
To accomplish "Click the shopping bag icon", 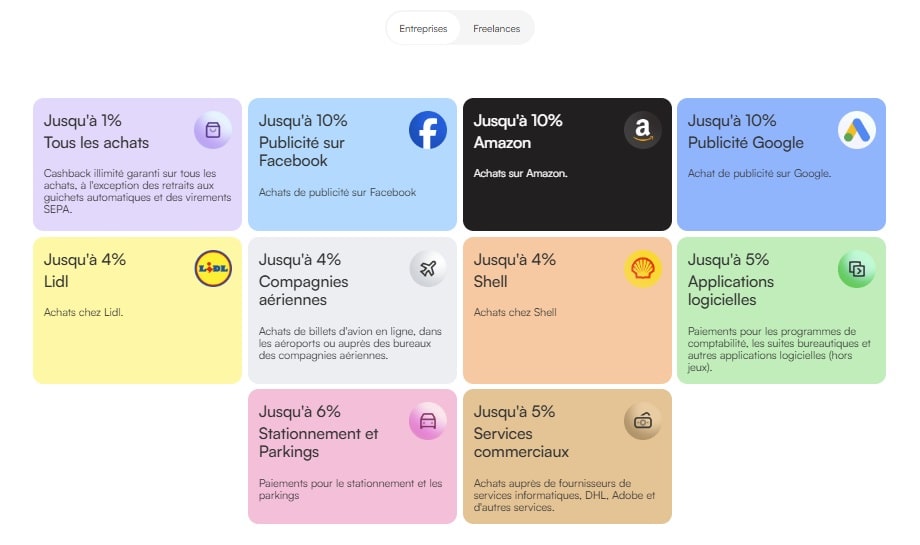I will 213,130.
